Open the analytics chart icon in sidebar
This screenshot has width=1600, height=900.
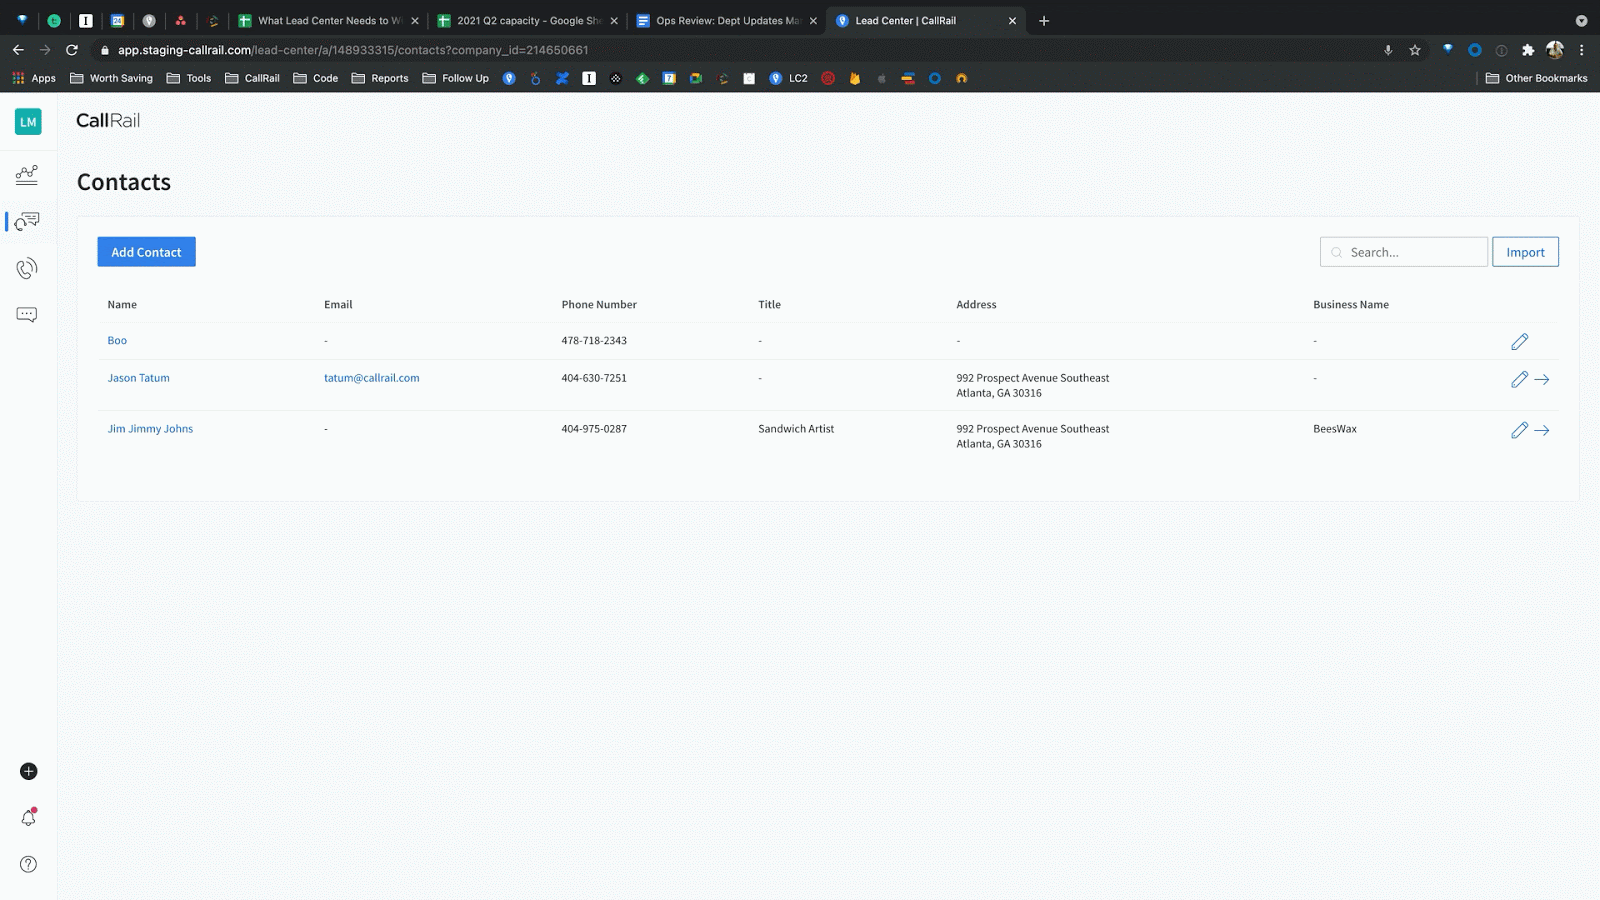27,175
